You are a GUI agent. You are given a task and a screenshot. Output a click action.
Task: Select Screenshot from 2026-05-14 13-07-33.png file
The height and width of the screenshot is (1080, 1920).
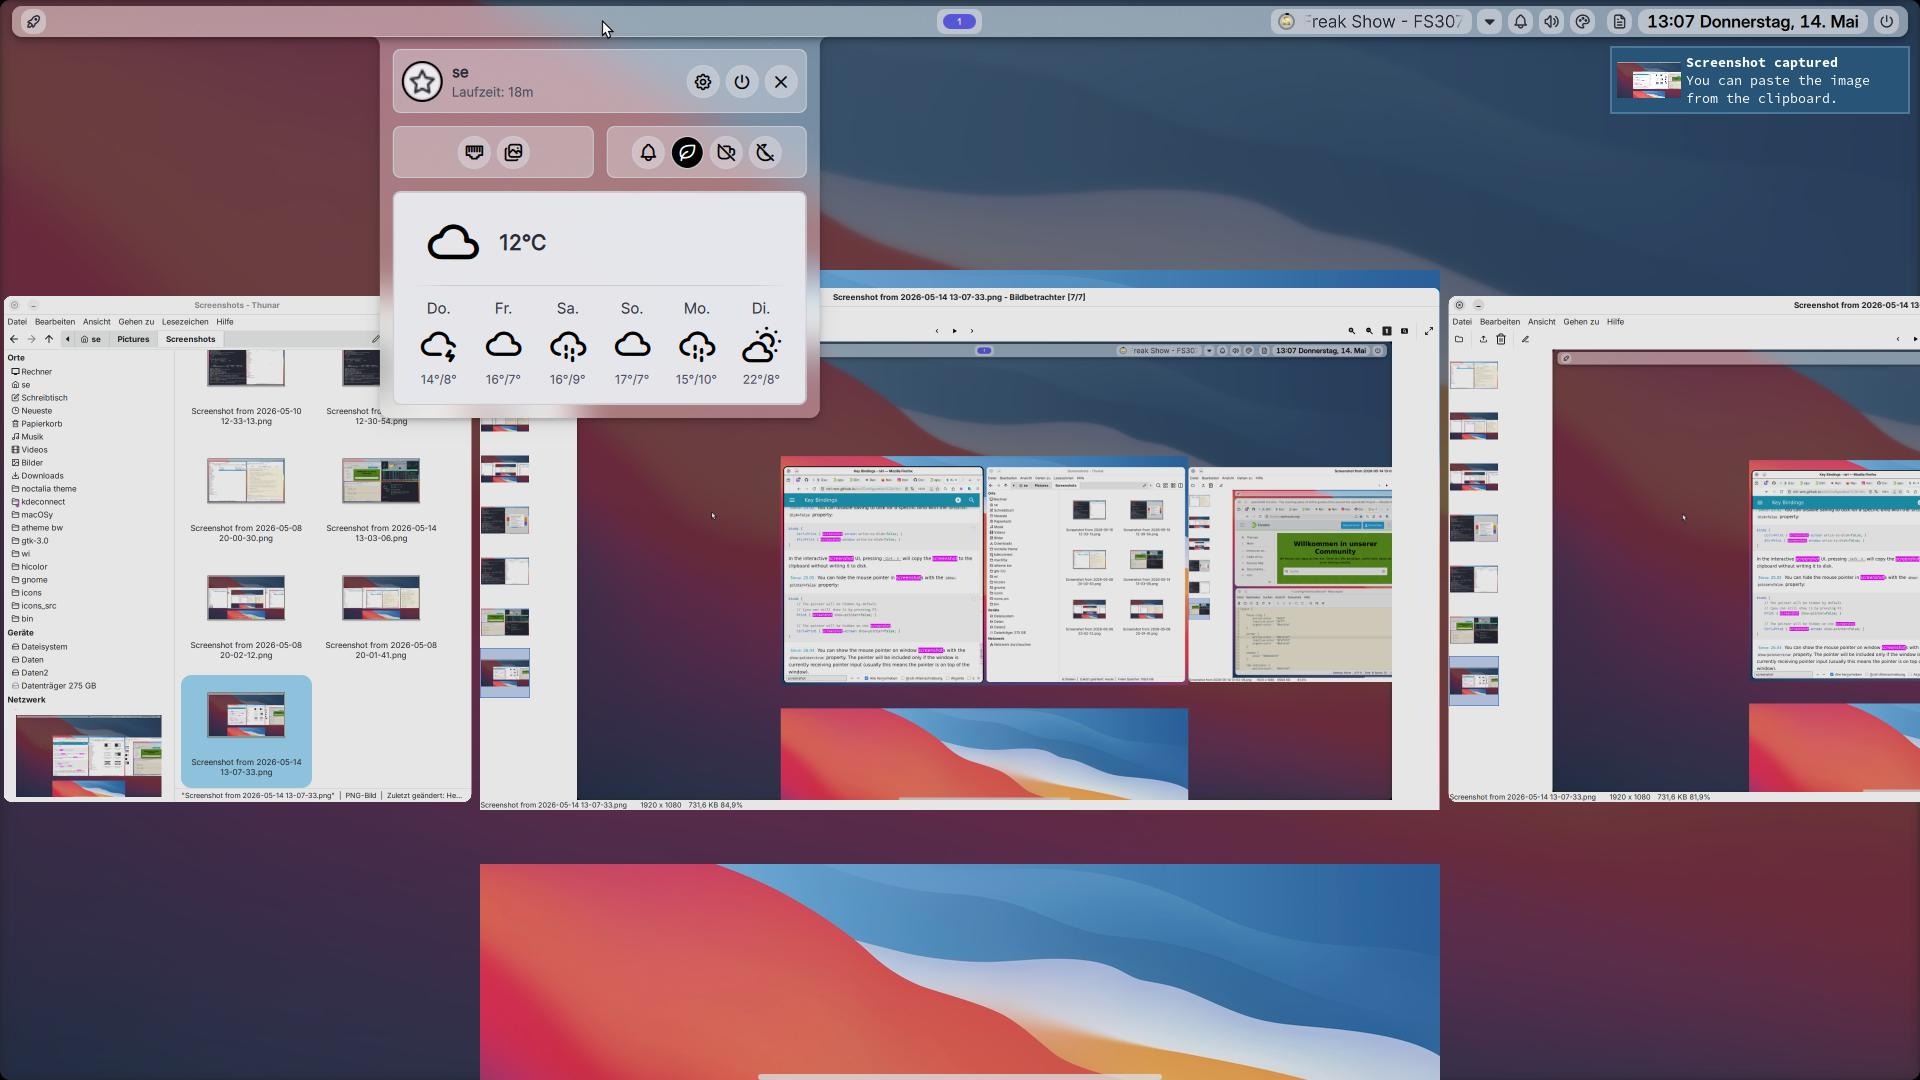pyautogui.click(x=246, y=730)
